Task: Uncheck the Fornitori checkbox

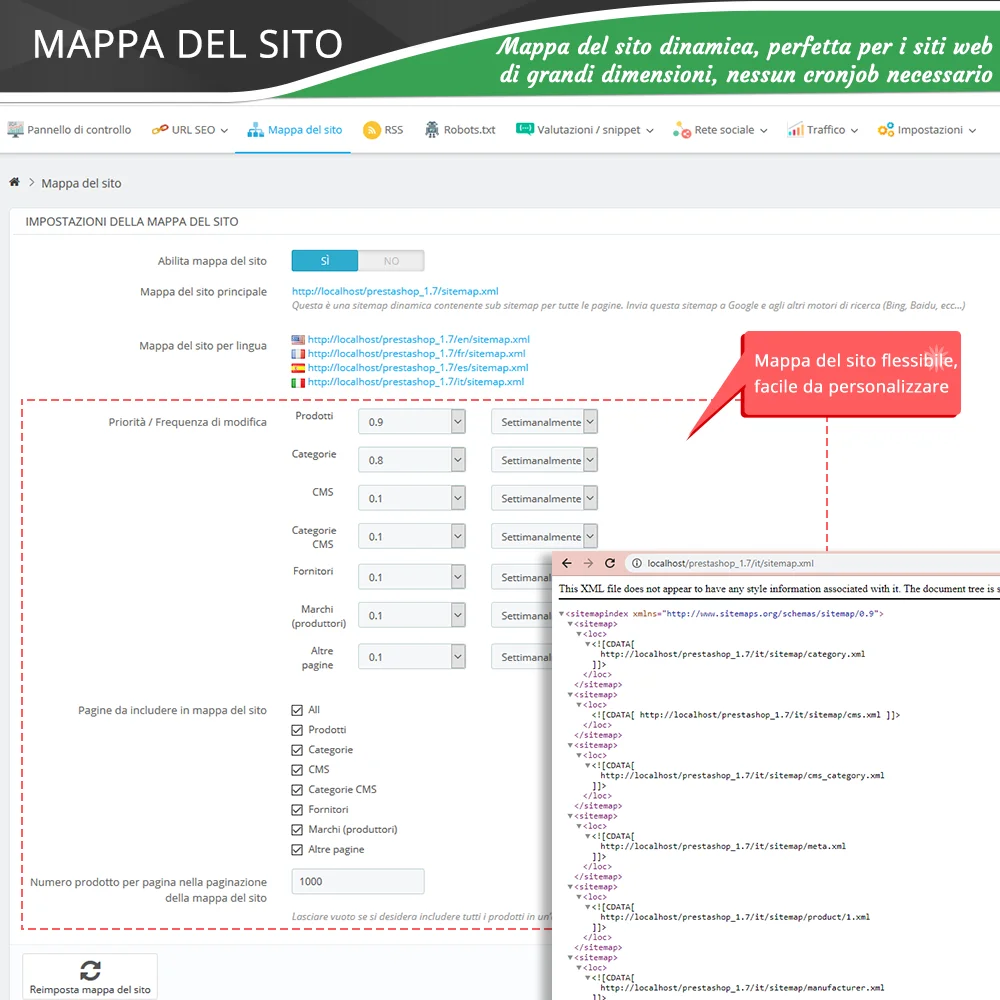Action: 296,809
